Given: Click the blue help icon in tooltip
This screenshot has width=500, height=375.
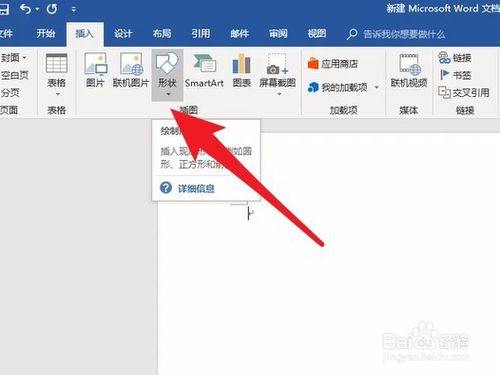Looking at the screenshot, I should pyautogui.click(x=166, y=188).
